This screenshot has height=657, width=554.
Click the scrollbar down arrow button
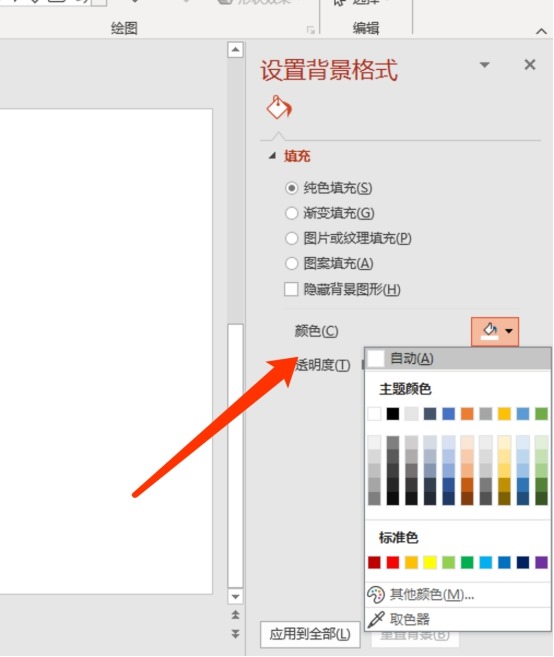pos(236,596)
